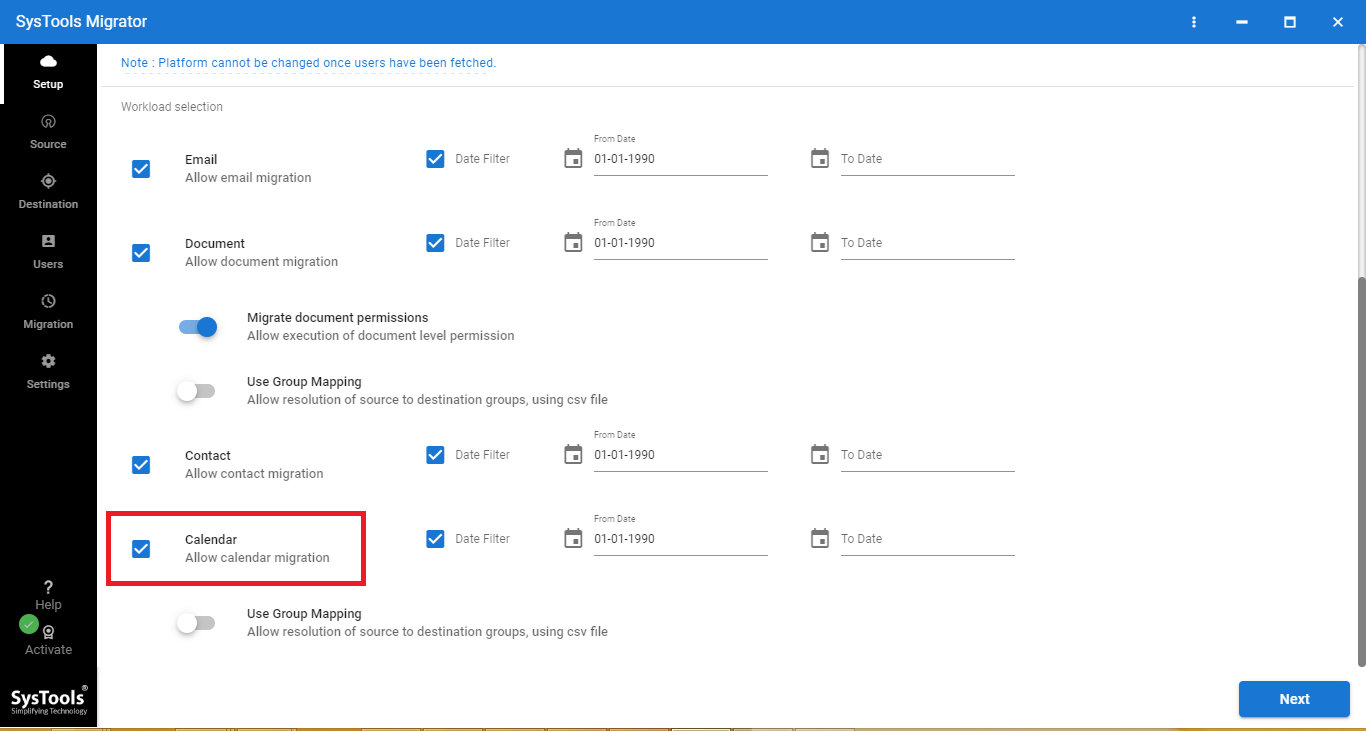
Task: Click 'Allow document migration' text
Action: pos(261,262)
